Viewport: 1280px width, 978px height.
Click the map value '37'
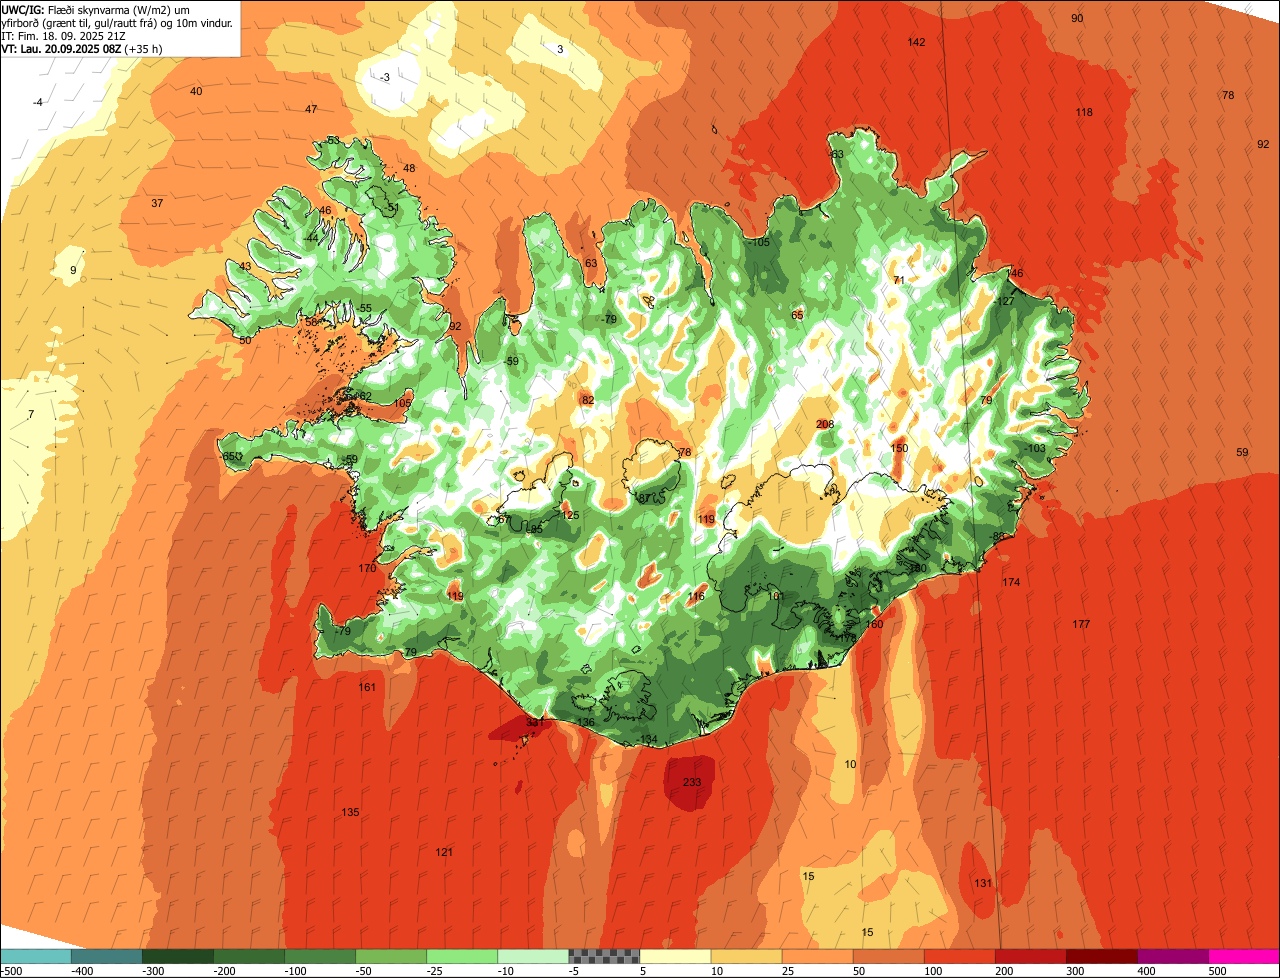157,203
